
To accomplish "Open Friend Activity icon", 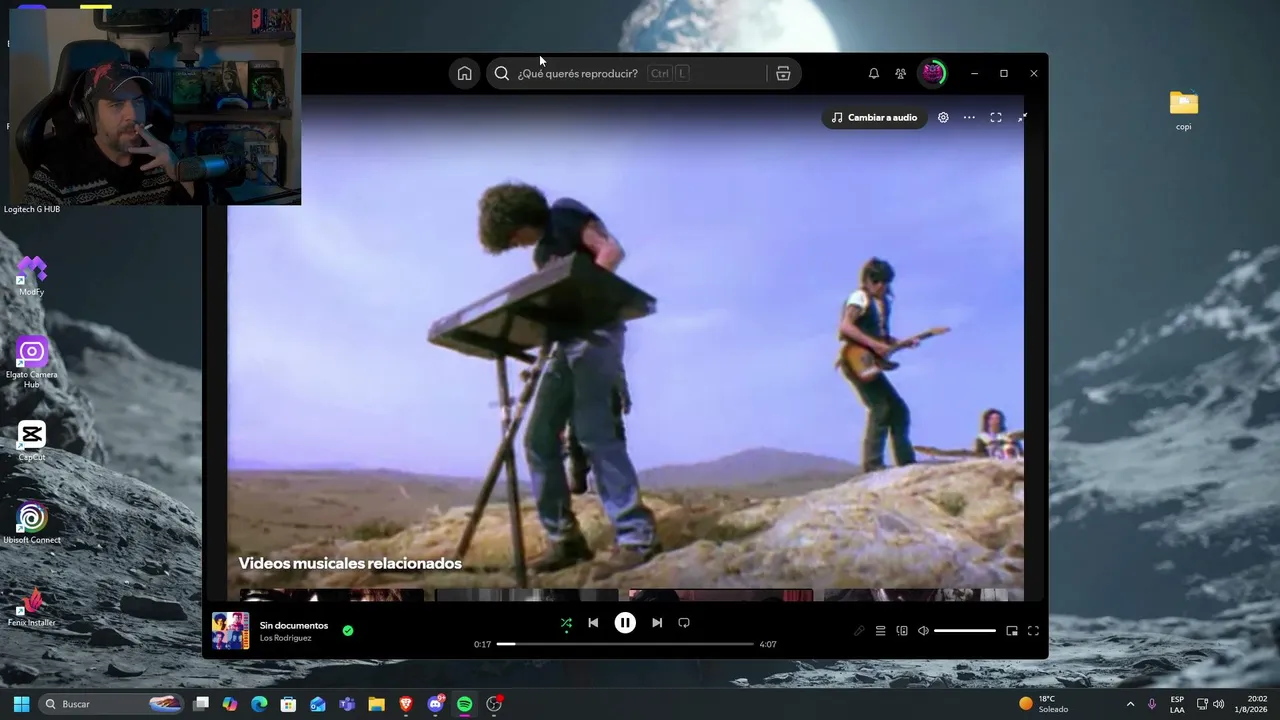I will (901, 73).
